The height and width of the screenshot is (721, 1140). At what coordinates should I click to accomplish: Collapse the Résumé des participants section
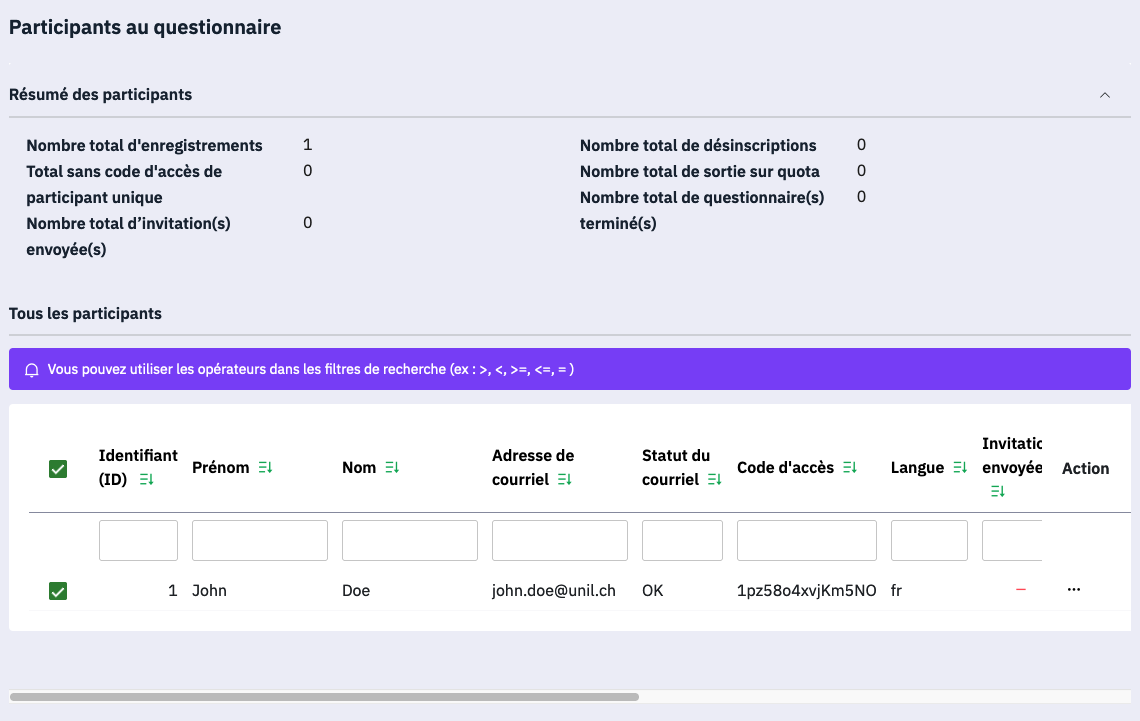click(1105, 95)
